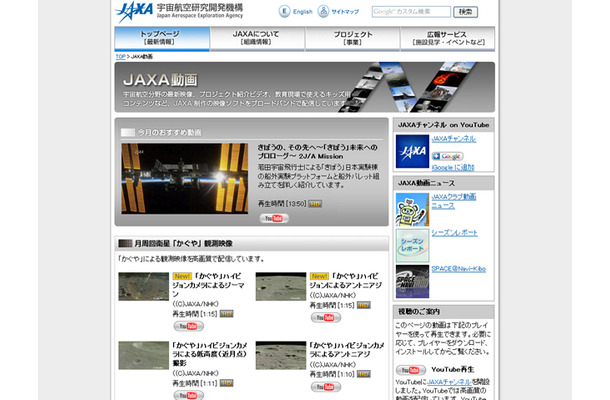The height and width of the screenshot is (400, 610).
Task: Click the 月周回衛星「かぐや」観測映像 heading
Action: point(183,244)
